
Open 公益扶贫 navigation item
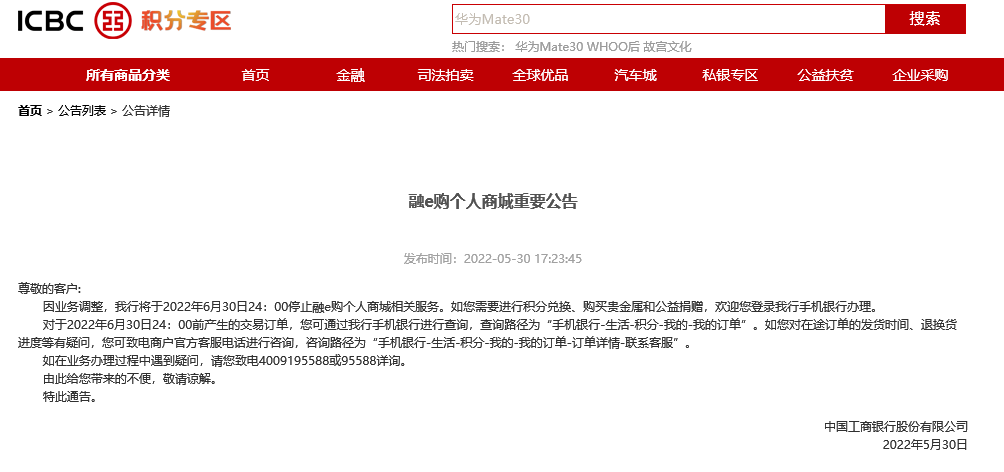pos(825,75)
